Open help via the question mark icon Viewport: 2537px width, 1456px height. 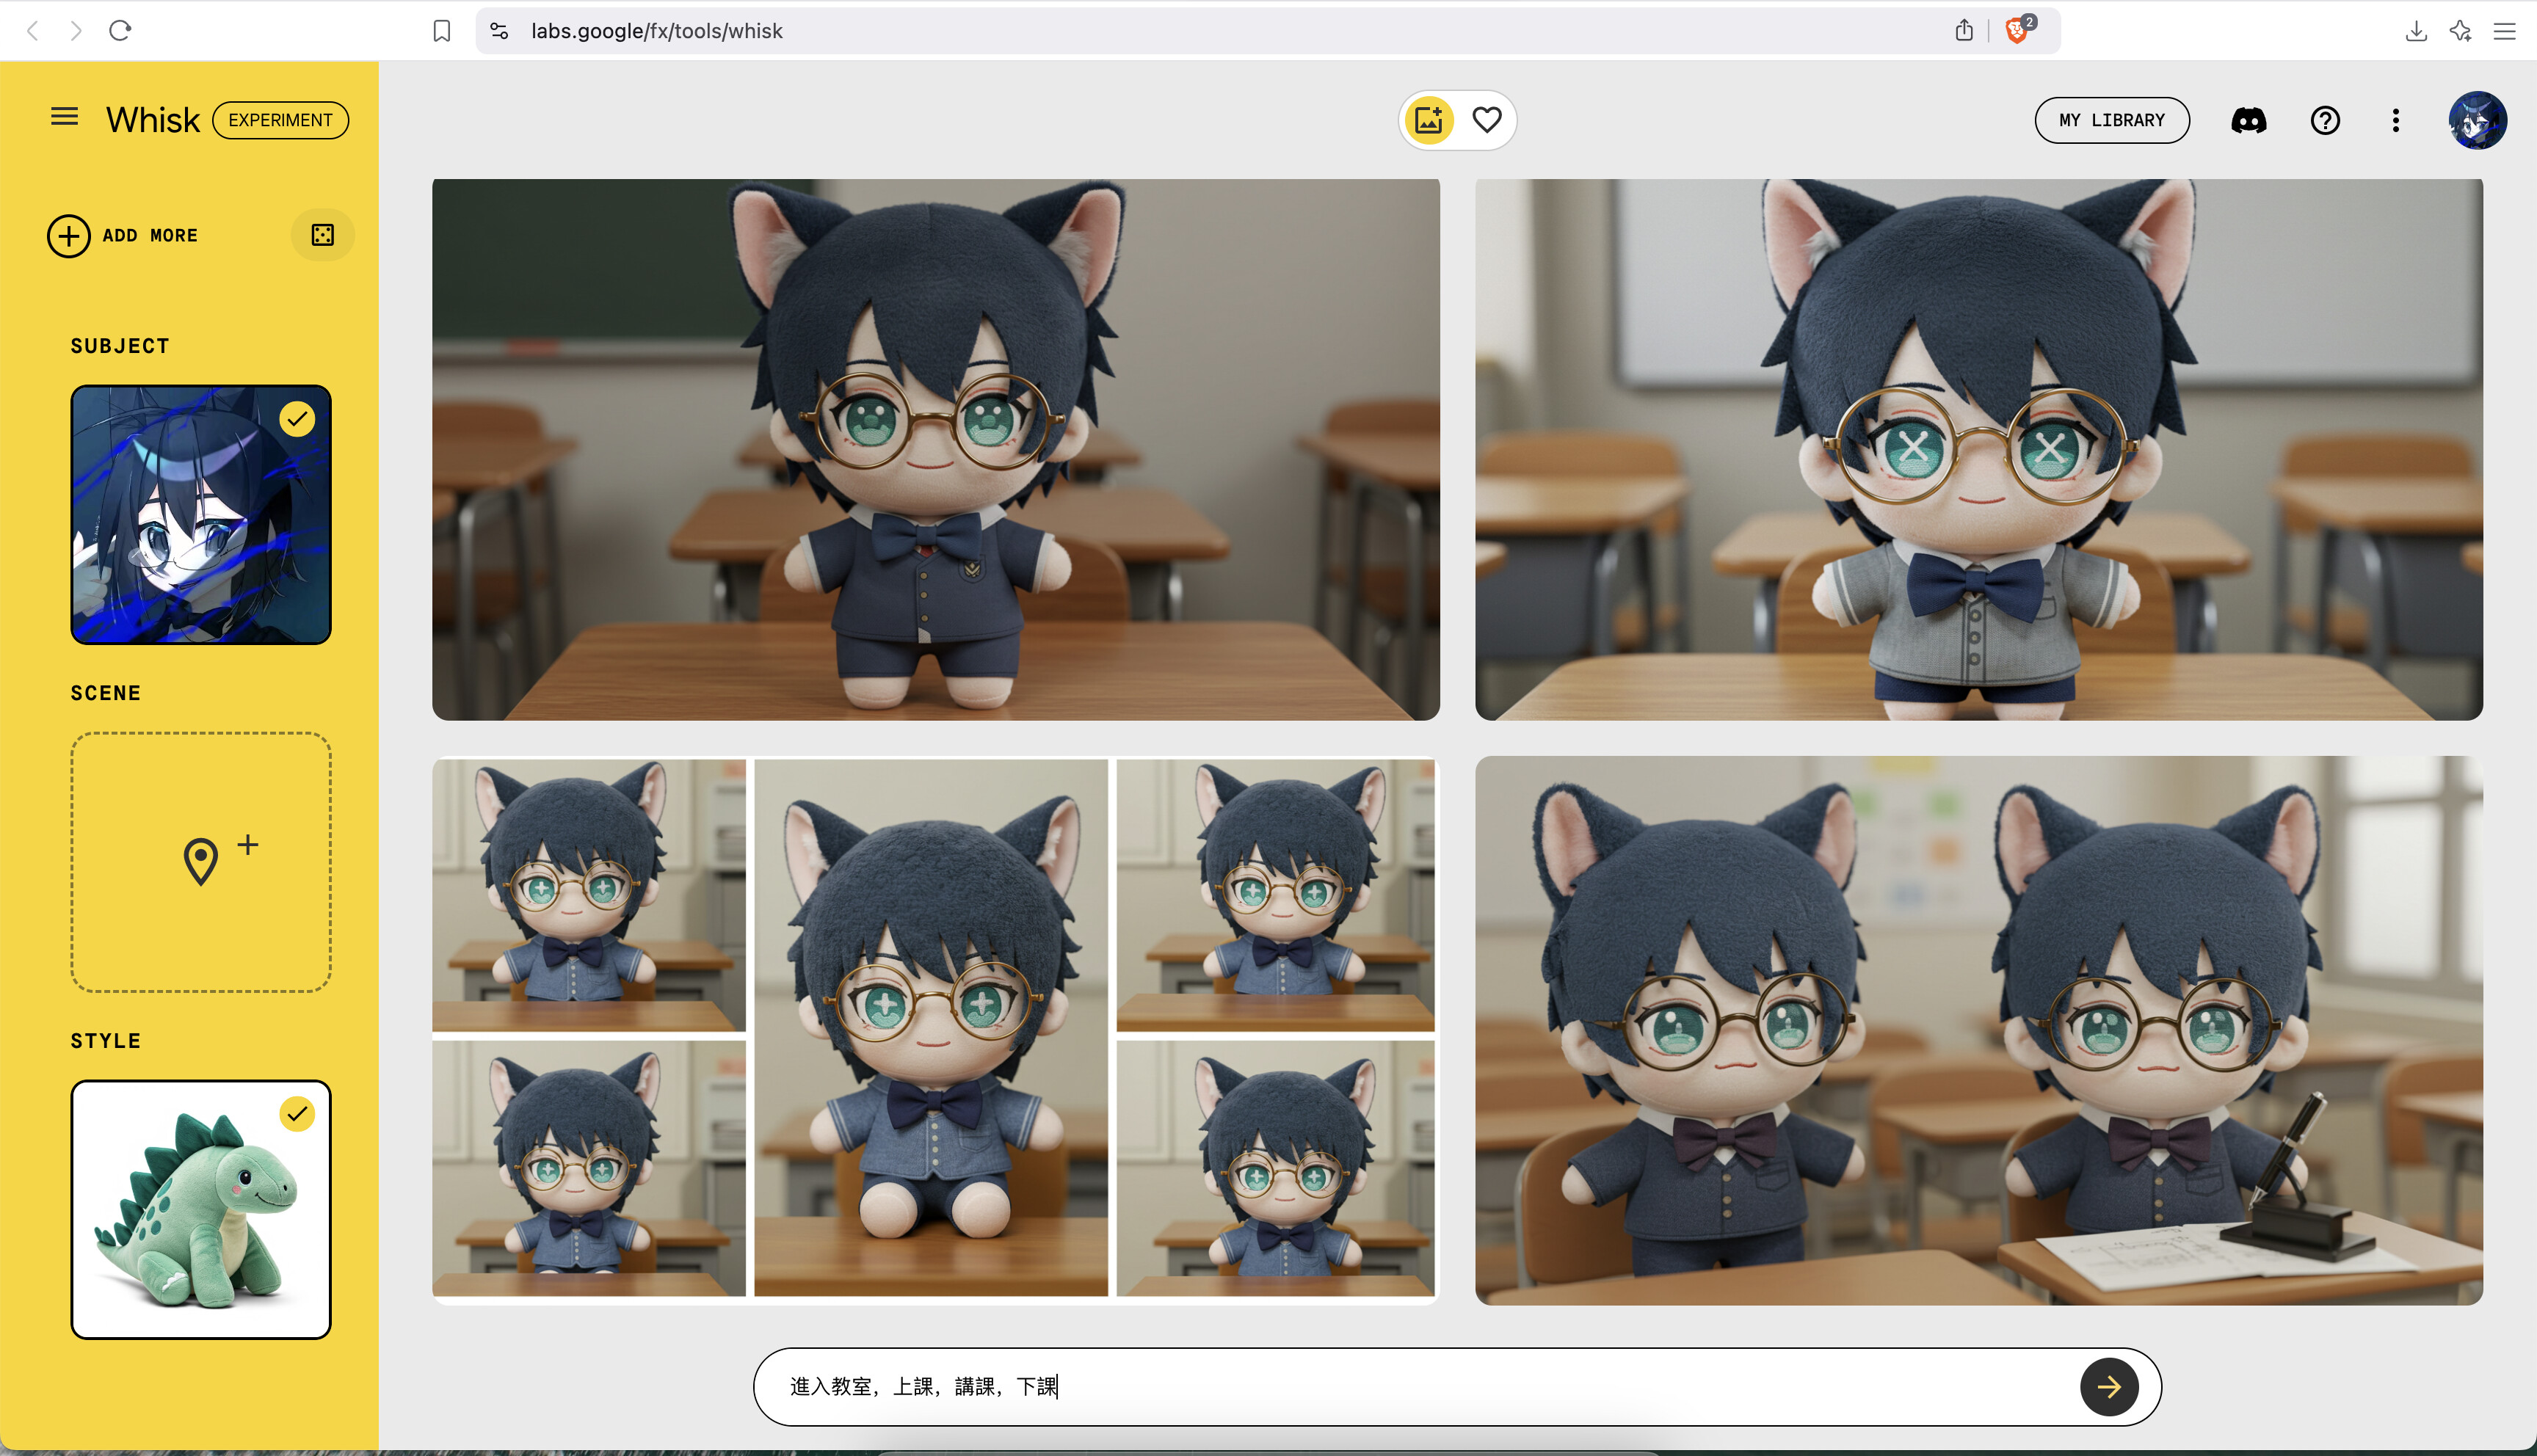pos(2325,120)
